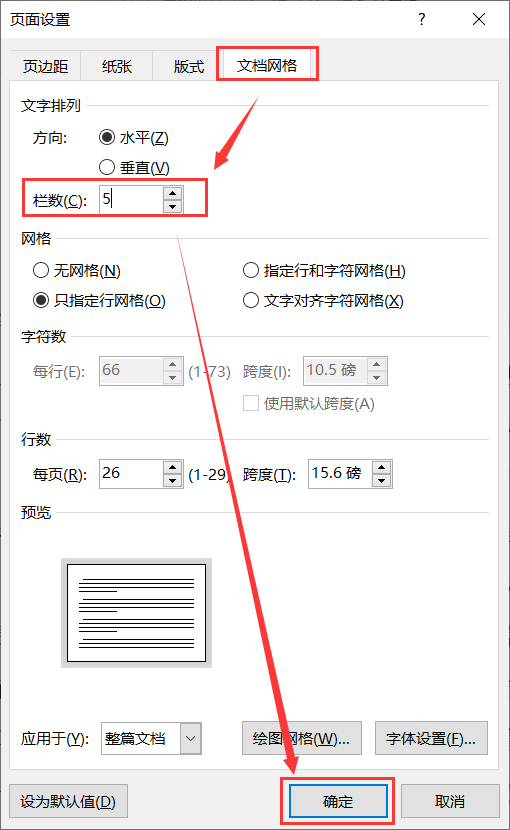The height and width of the screenshot is (830, 510).
Task: Switch to the 版式 tab
Action: (x=189, y=66)
